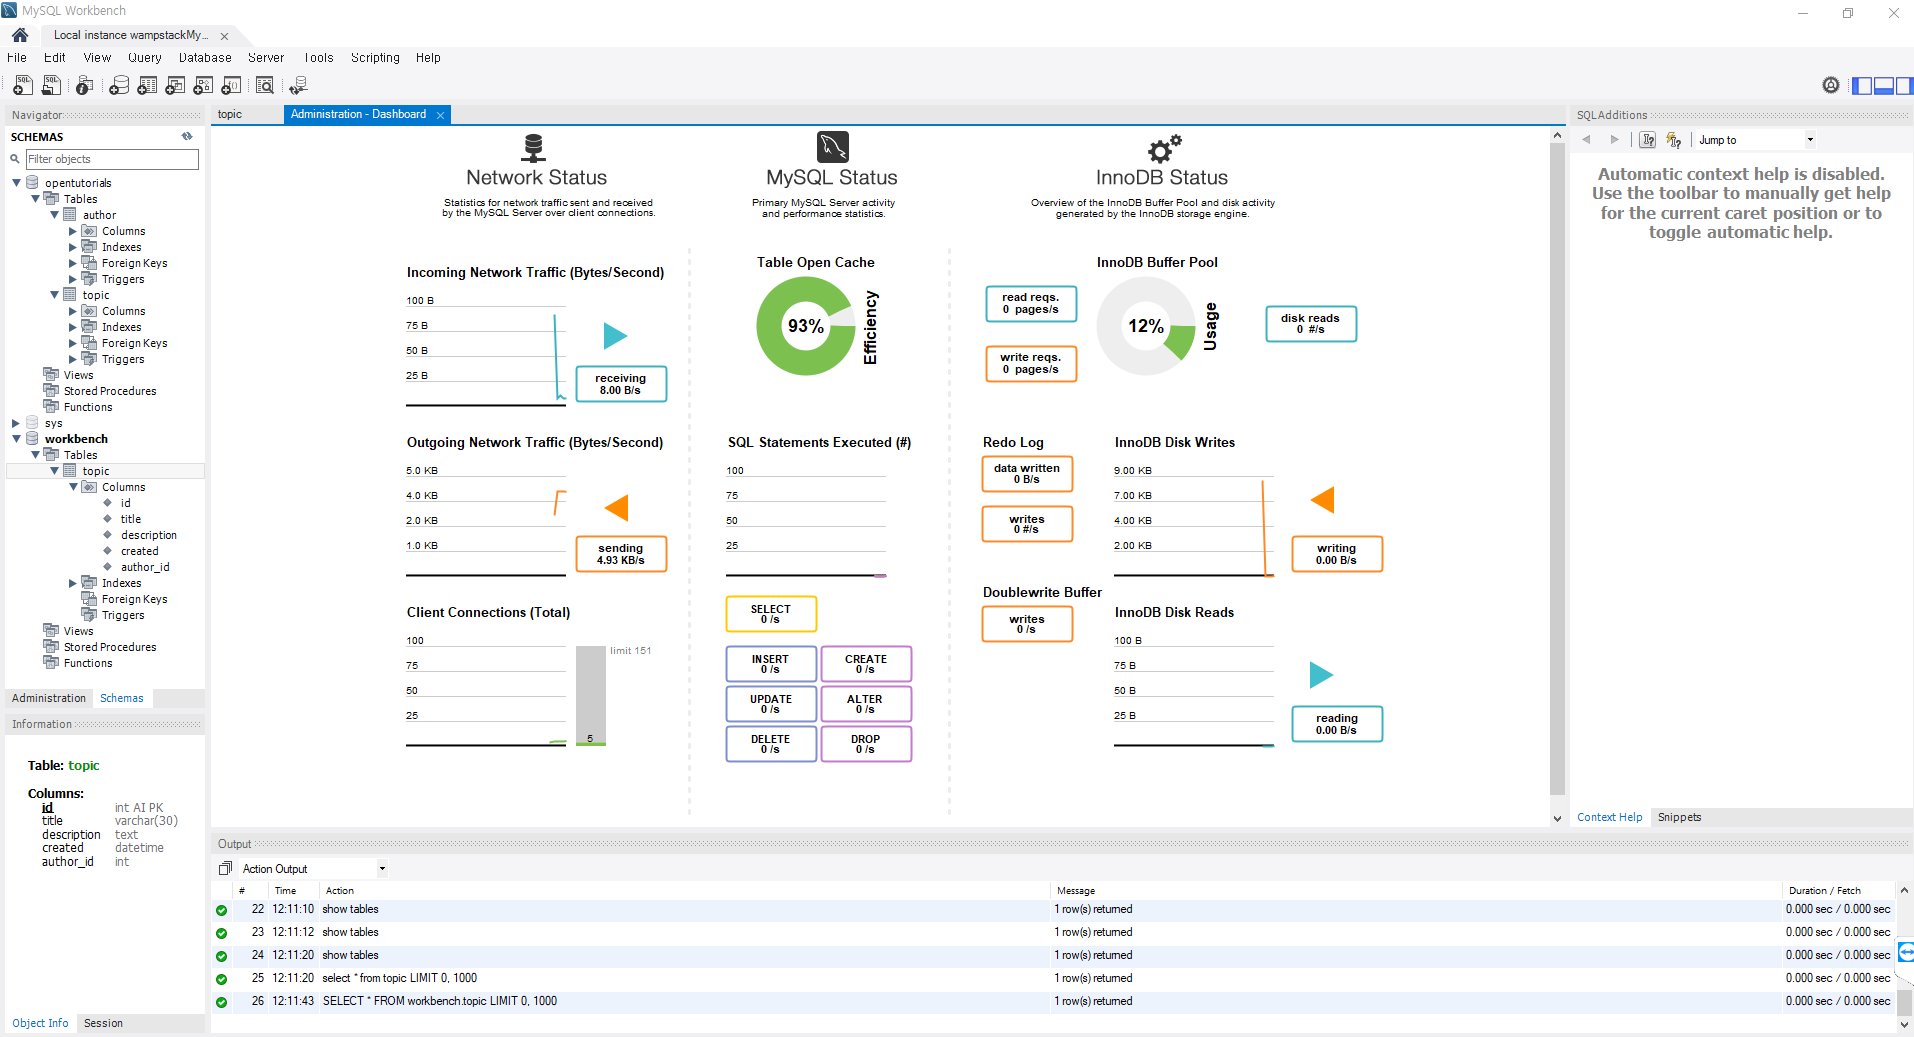Viewport: 1914px width, 1037px height.
Task: Get context help for caret position
Action: click(x=1648, y=140)
